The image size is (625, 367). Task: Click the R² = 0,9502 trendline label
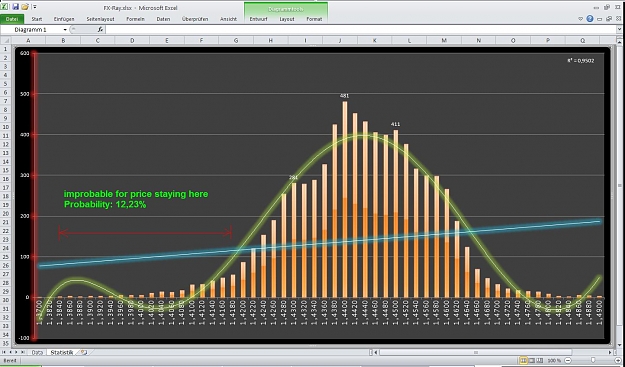(x=581, y=61)
